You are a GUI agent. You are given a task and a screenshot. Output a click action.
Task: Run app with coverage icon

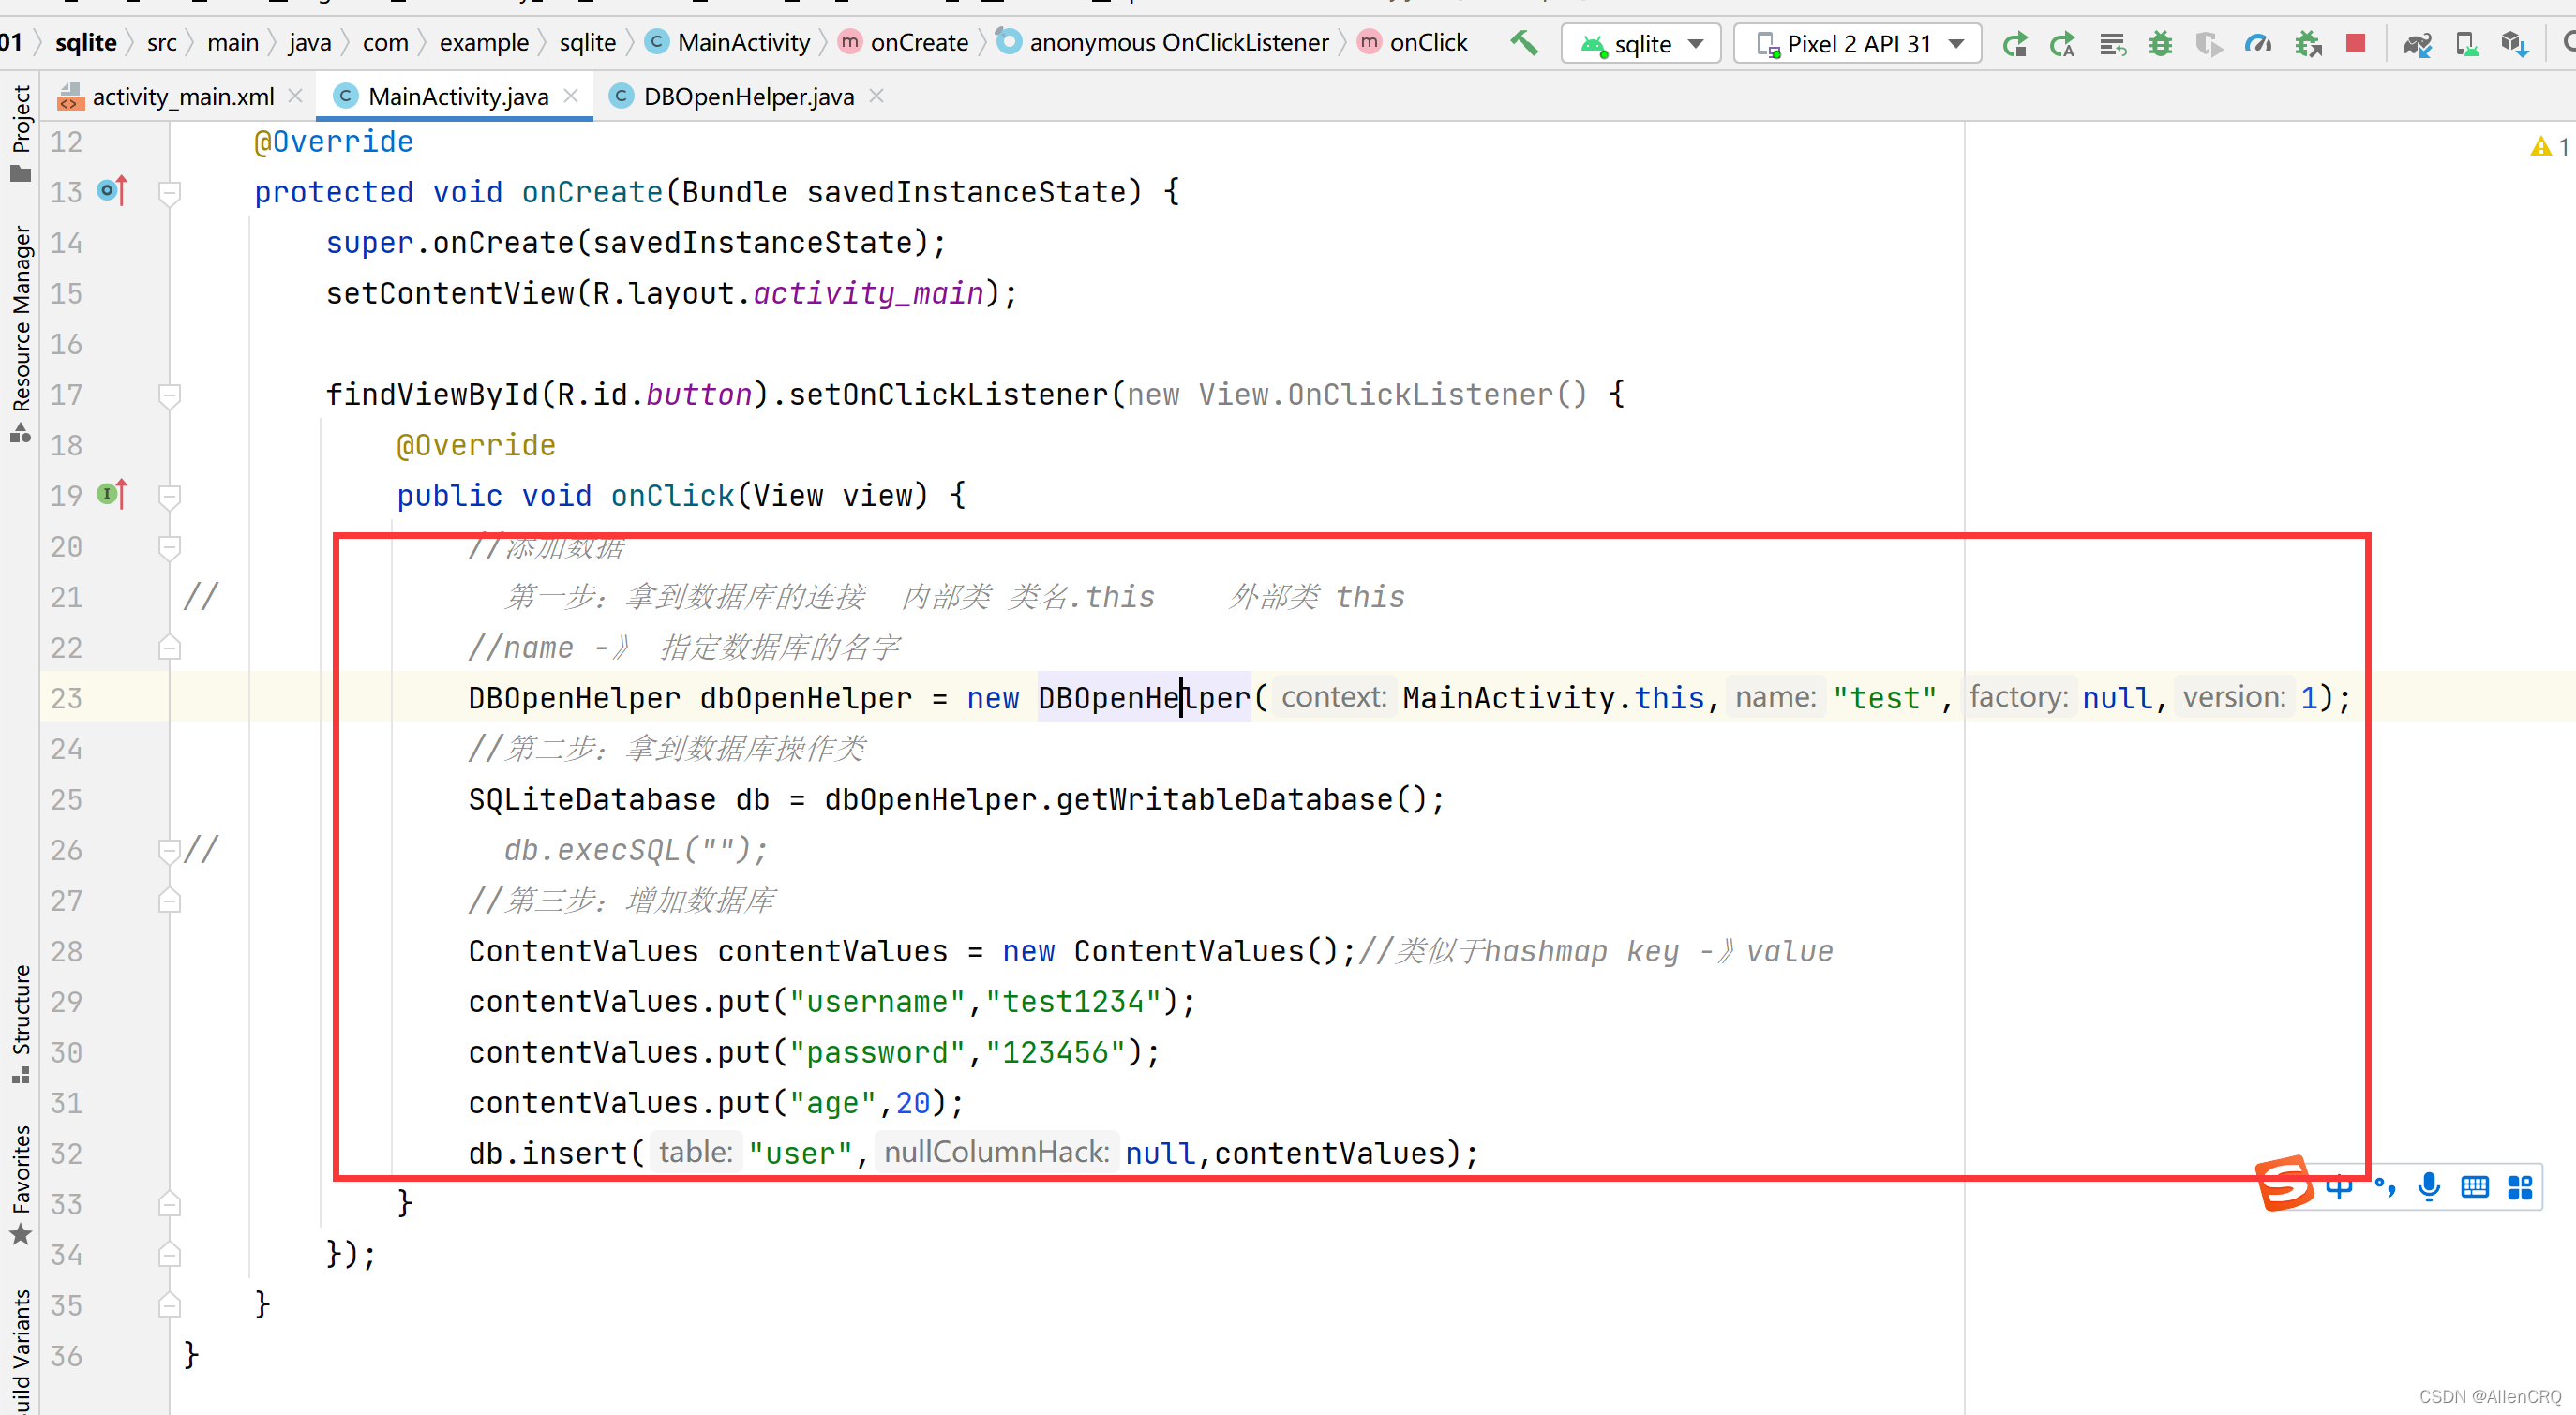coord(2208,44)
